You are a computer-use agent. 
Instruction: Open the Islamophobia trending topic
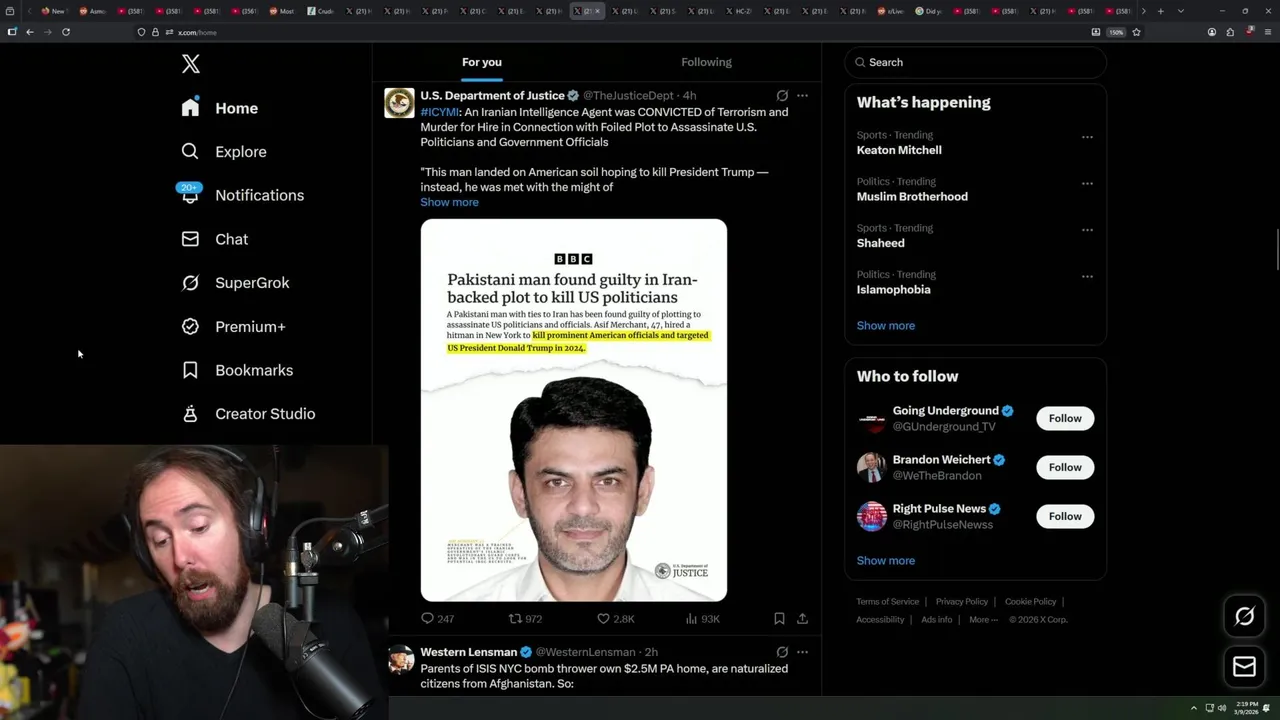click(893, 289)
